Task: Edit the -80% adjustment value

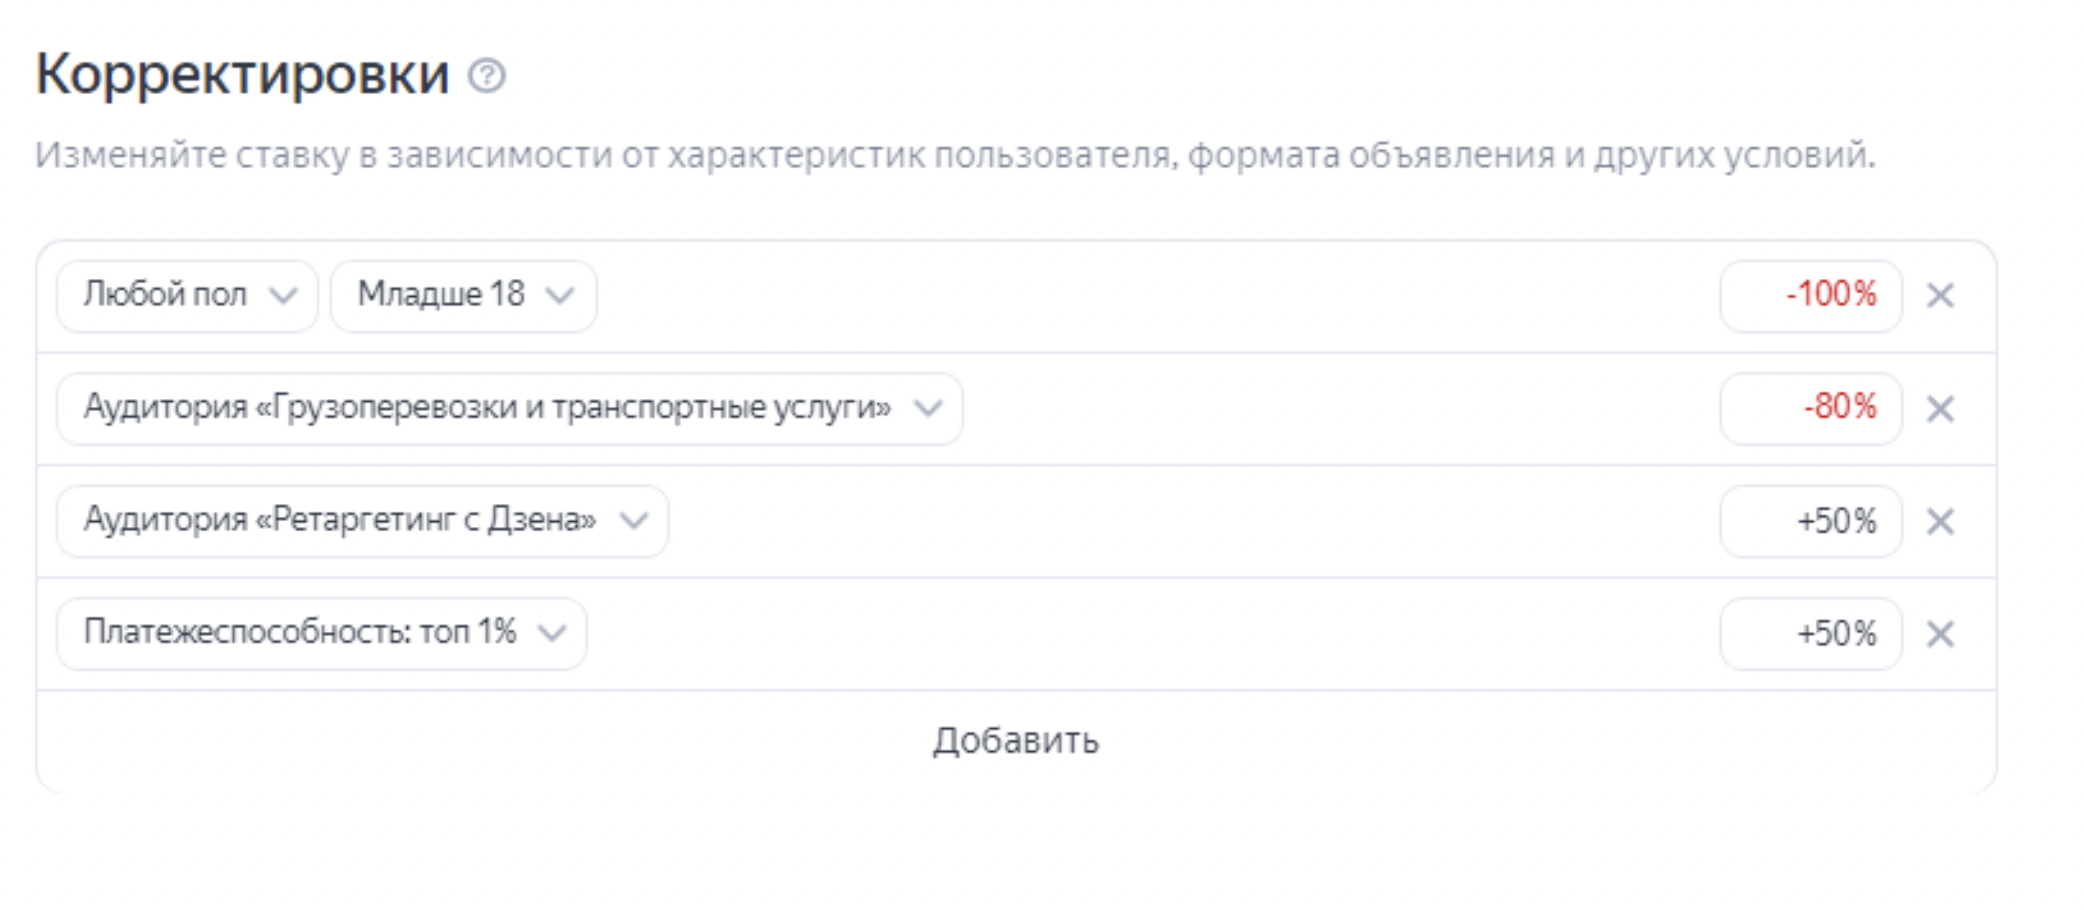Action: tap(1810, 408)
